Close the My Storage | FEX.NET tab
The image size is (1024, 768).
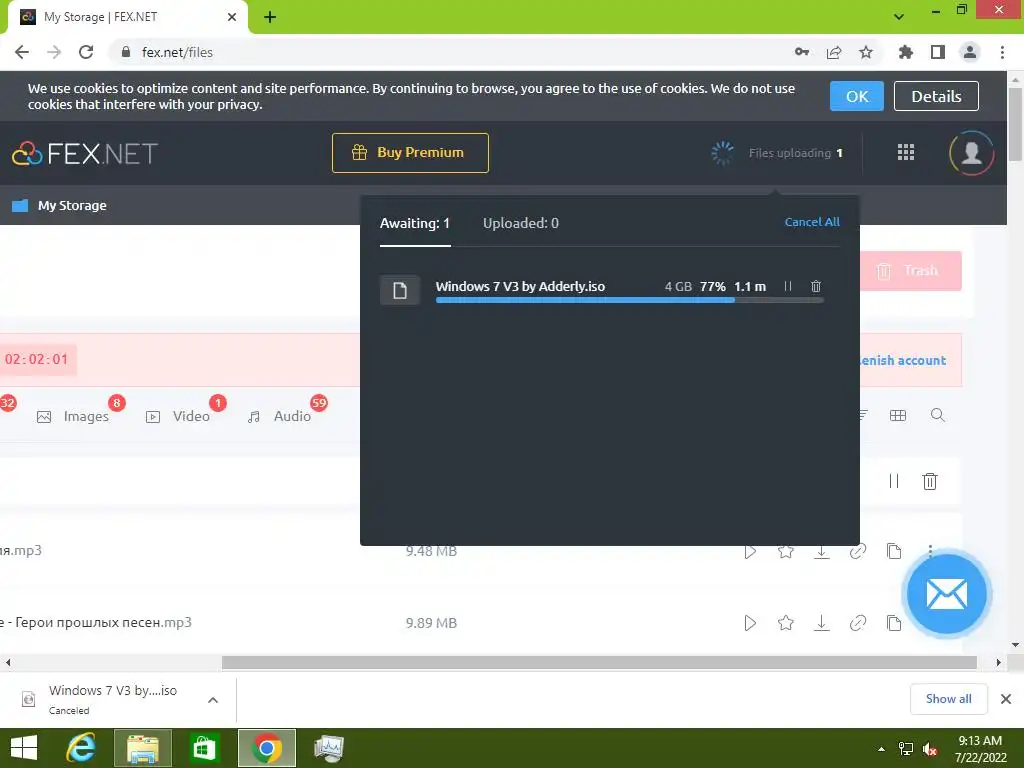coord(232,17)
